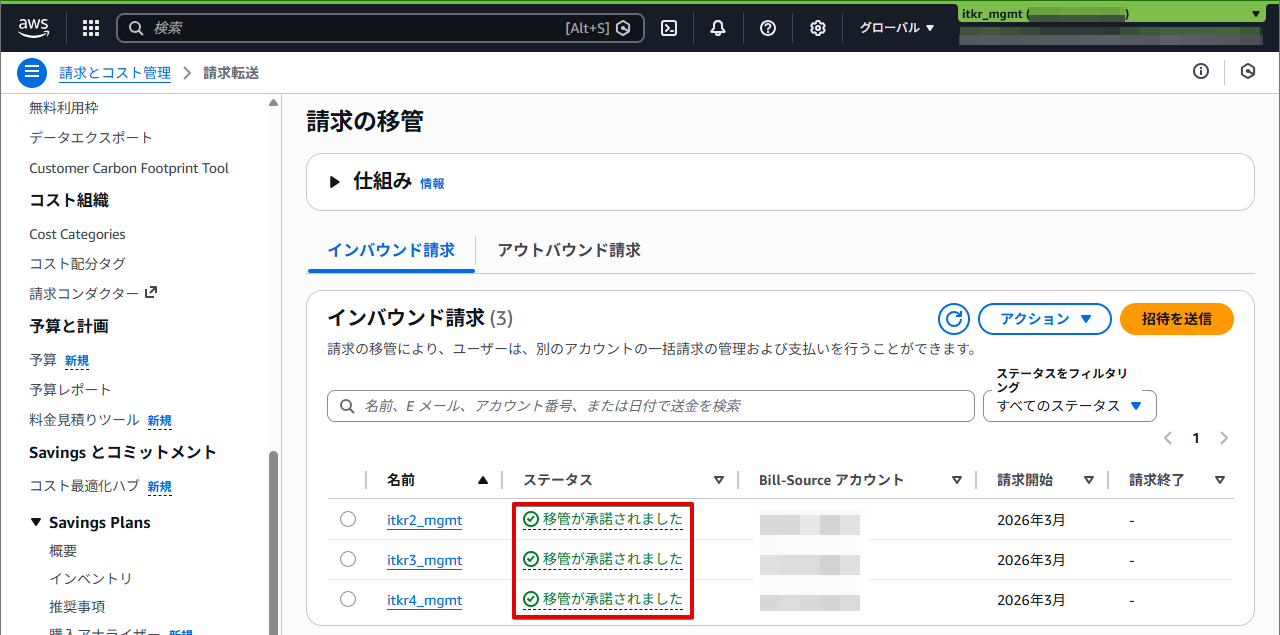
Task: Sort by Bill-Source アカウント column
Action: [x=957, y=480]
